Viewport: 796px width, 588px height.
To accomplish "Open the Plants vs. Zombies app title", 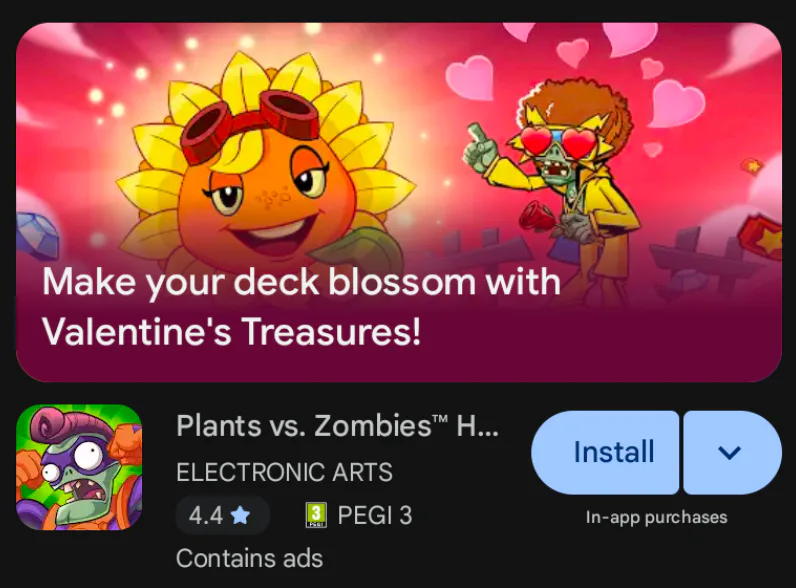I will (x=338, y=426).
